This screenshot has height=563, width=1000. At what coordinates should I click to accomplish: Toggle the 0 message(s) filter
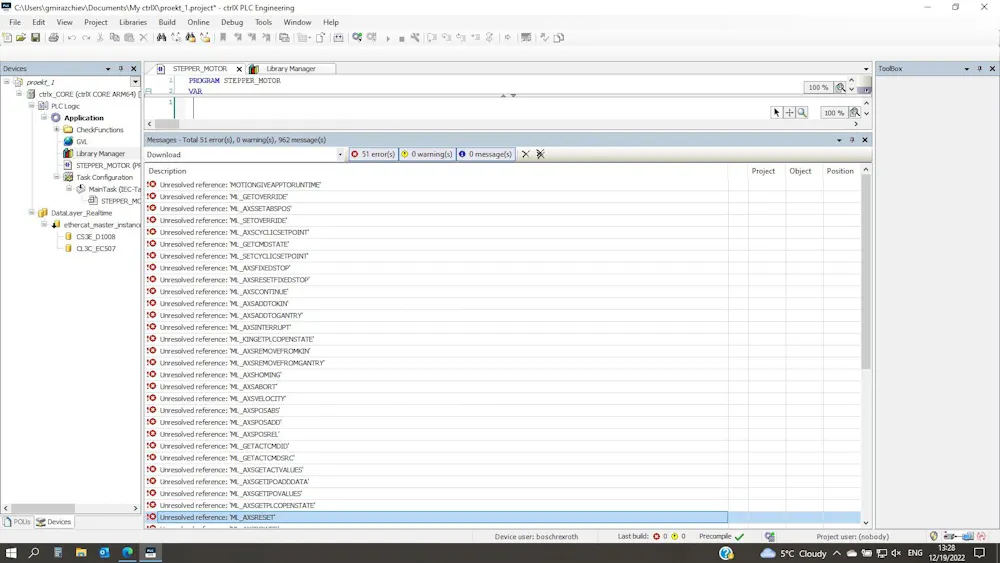[x=485, y=154]
